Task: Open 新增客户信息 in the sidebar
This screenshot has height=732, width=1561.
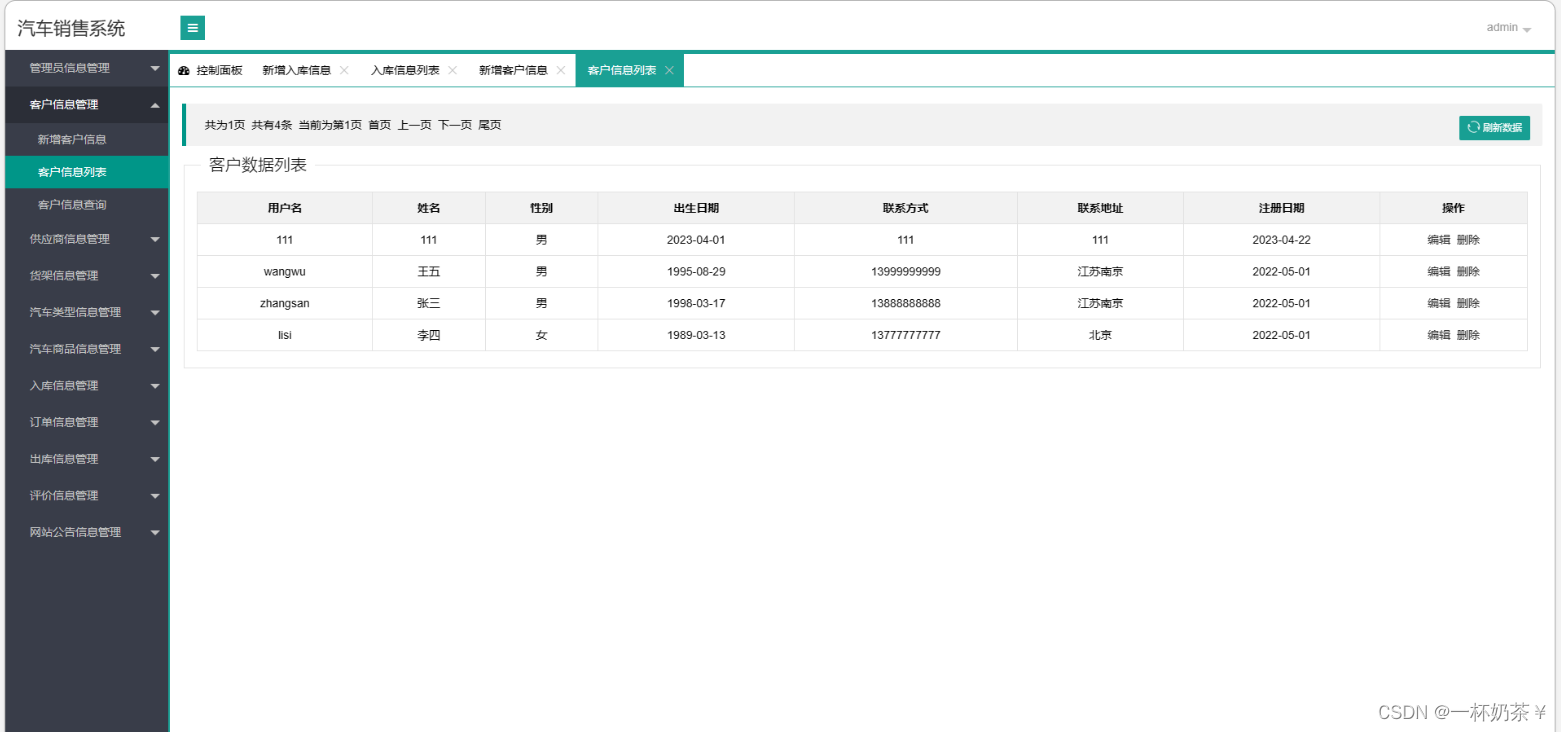Action: (87, 139)
